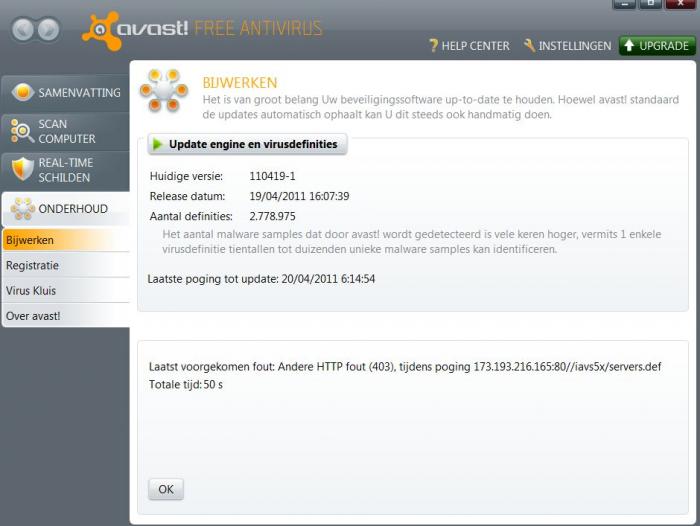Click the avast! orange logo
This screenshot has width=700, height=526.
pyautogui.click(x=102, y=31)
